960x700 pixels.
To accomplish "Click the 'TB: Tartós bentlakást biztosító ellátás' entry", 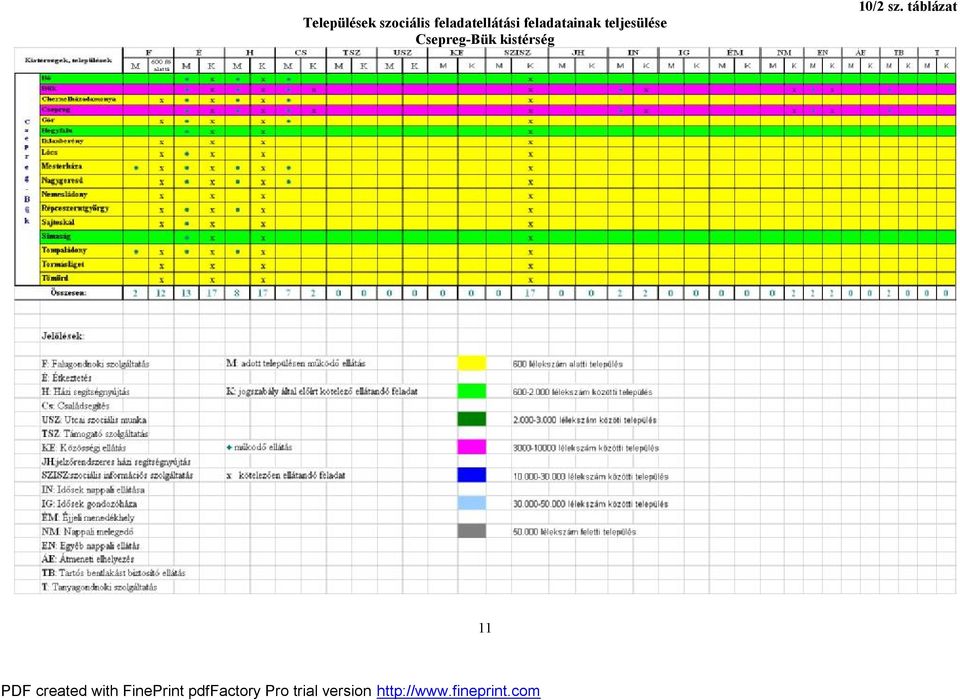I will pos(113,573).
